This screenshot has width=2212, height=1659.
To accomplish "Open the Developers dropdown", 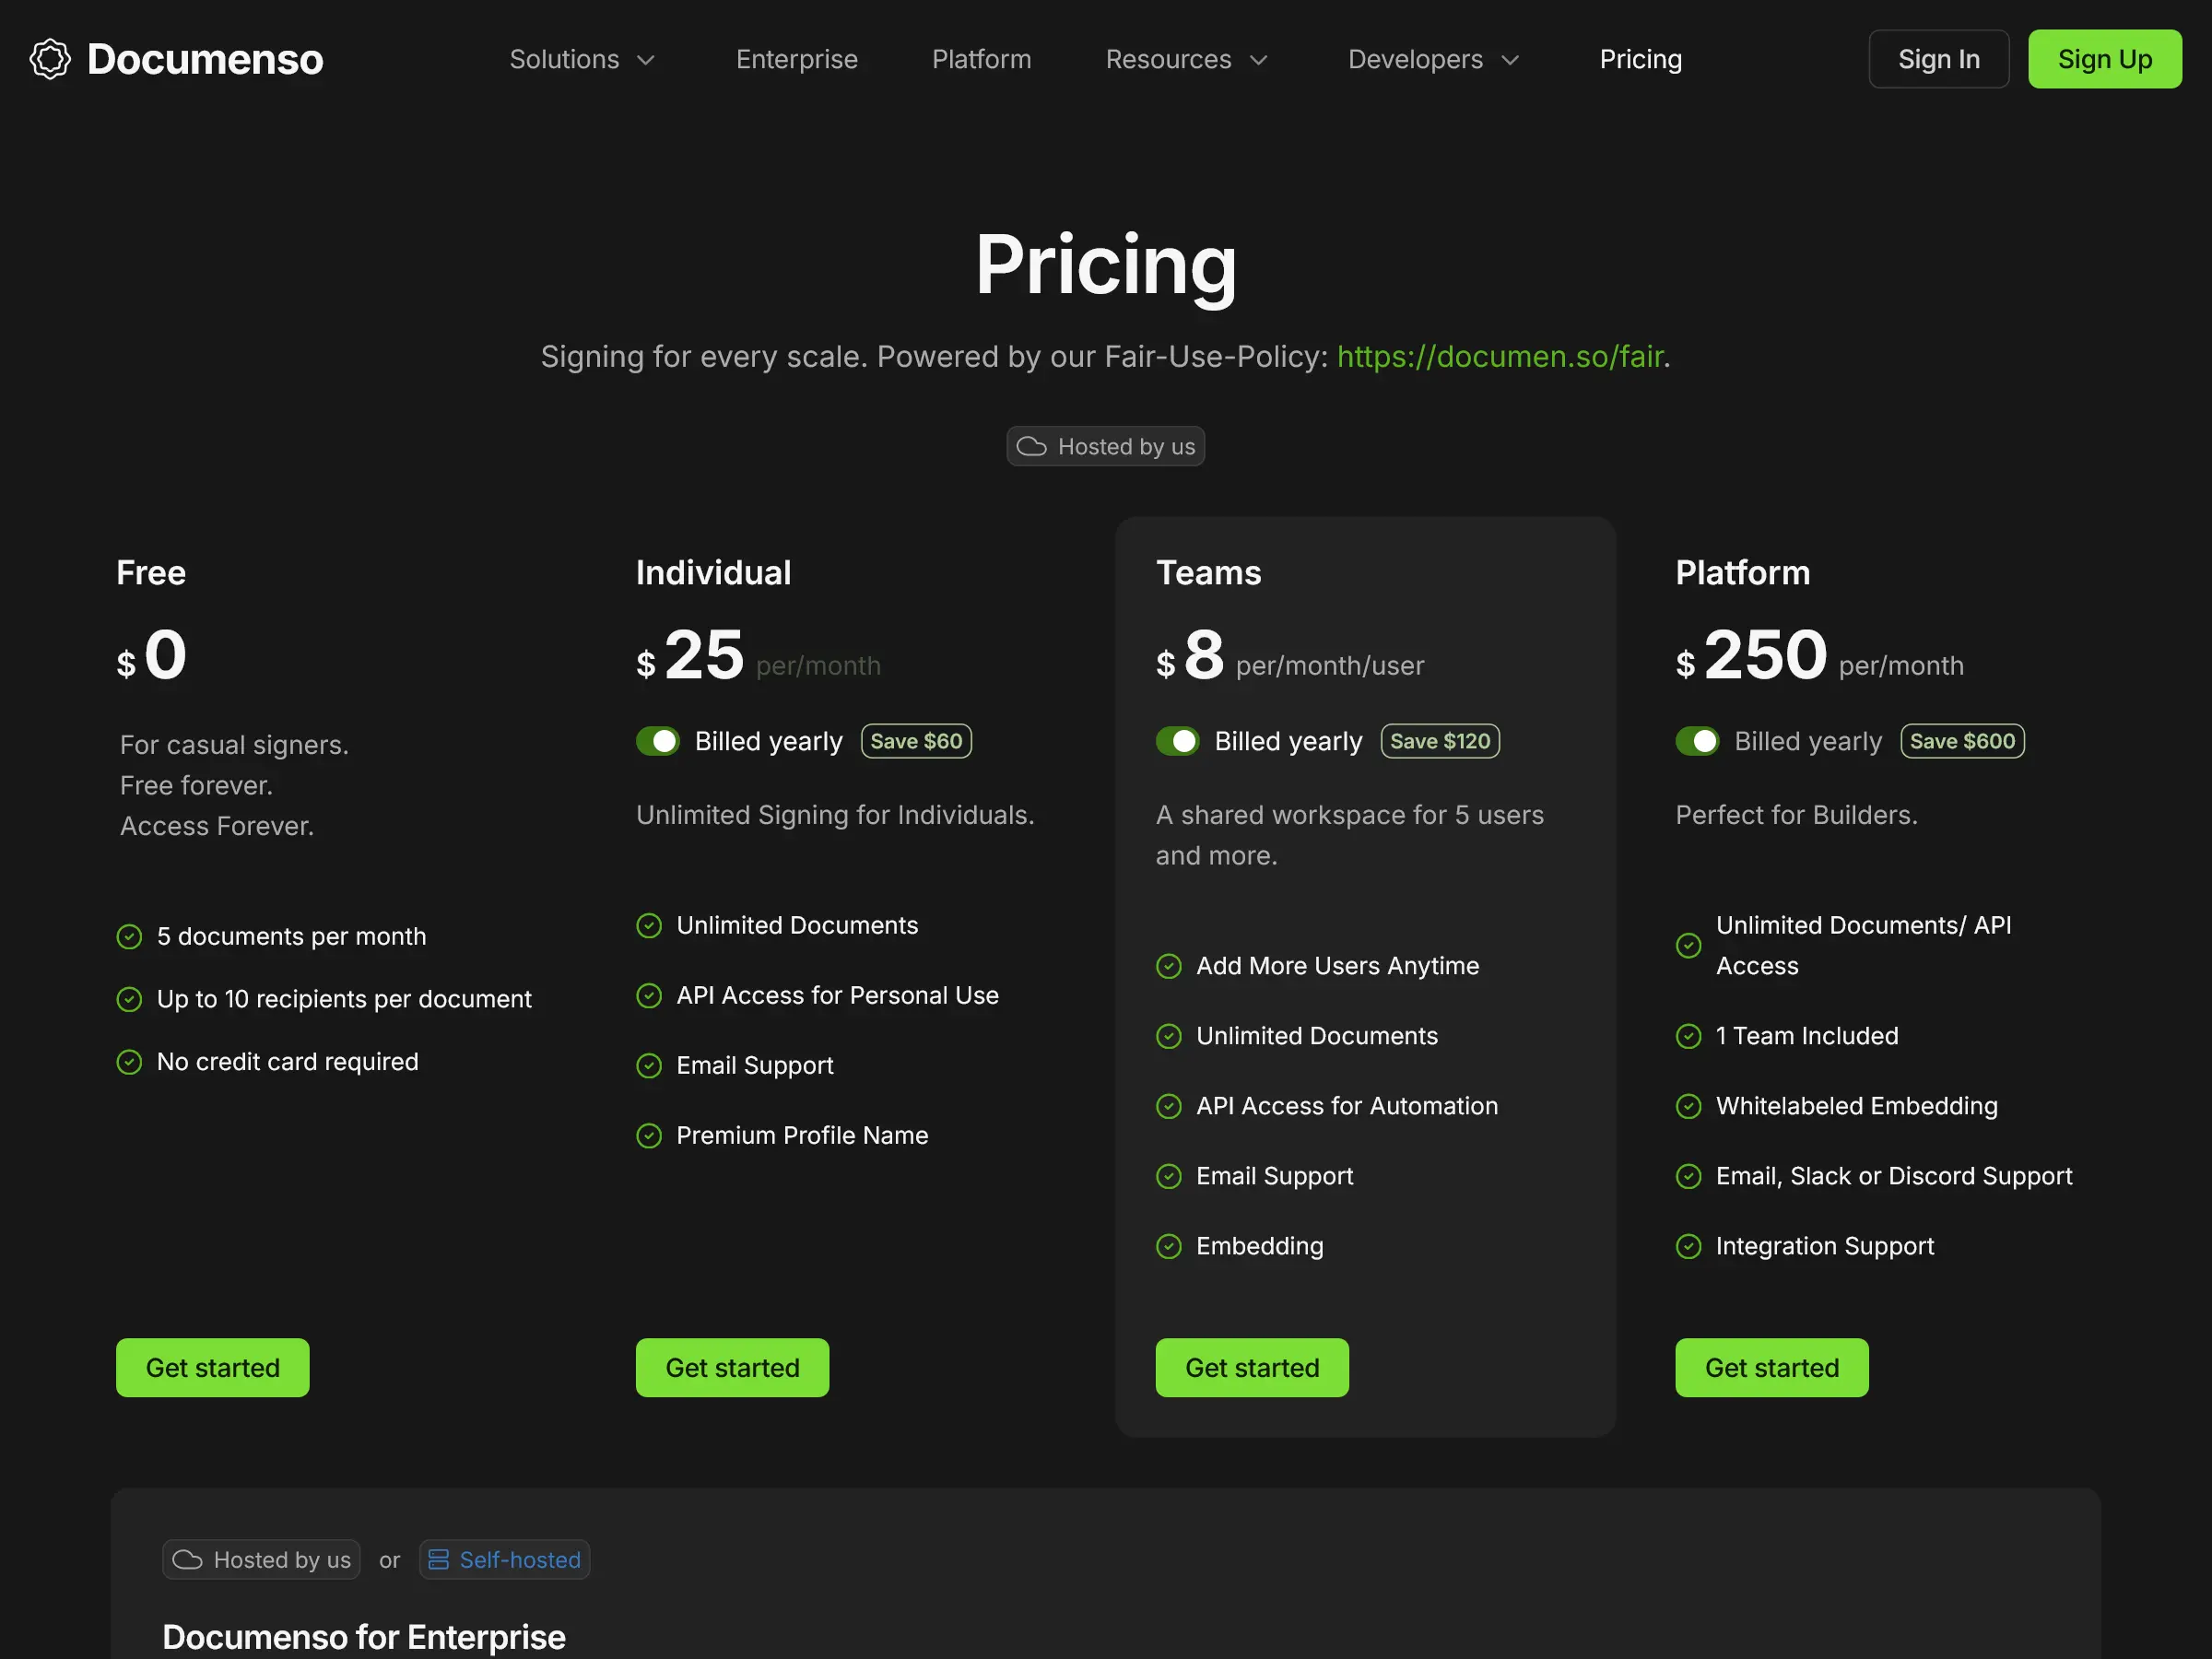I will [x=1432, y=59].
